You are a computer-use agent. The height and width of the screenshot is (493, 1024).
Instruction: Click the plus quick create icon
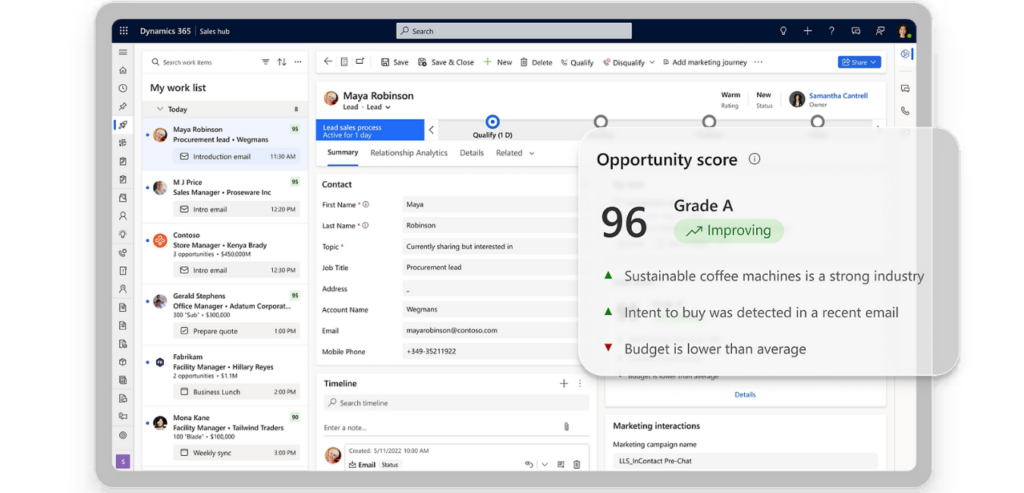[808, 31]
